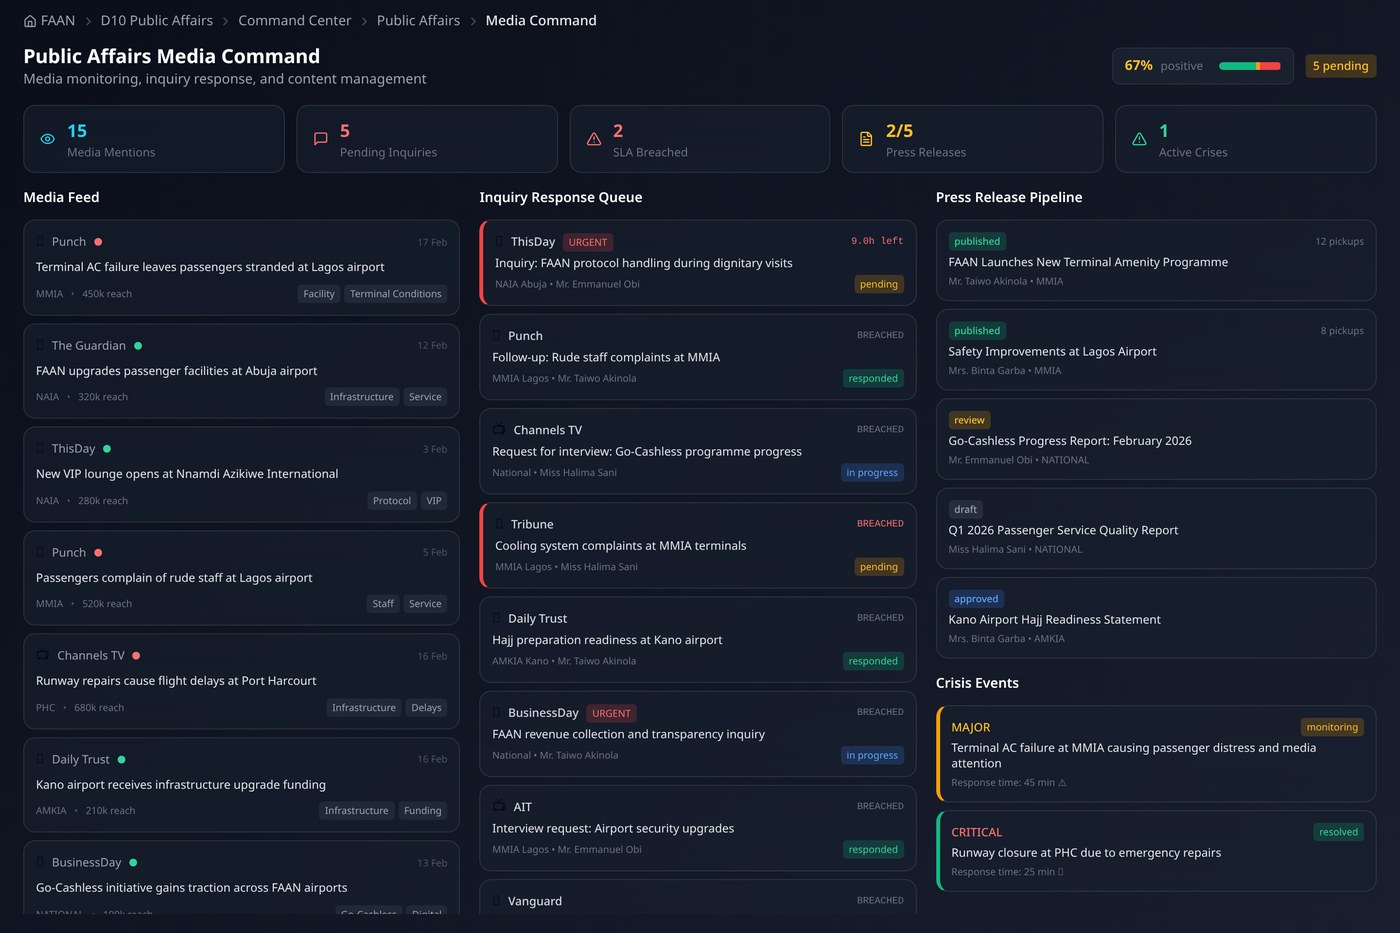Click the Funding tag on Daily Trust article
Image resolution: width=1400 pixels, height=933 pixels.
pos(423,811)
